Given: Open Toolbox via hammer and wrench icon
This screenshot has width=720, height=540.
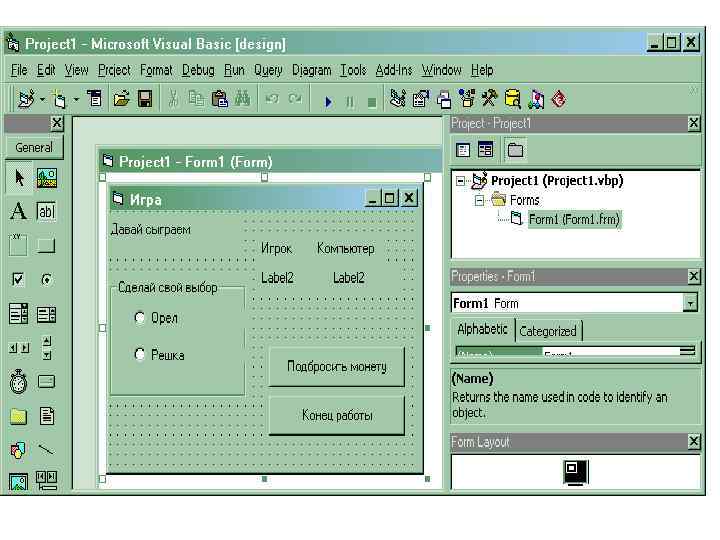Looking at the screenshot, I should tap(489, 98).
